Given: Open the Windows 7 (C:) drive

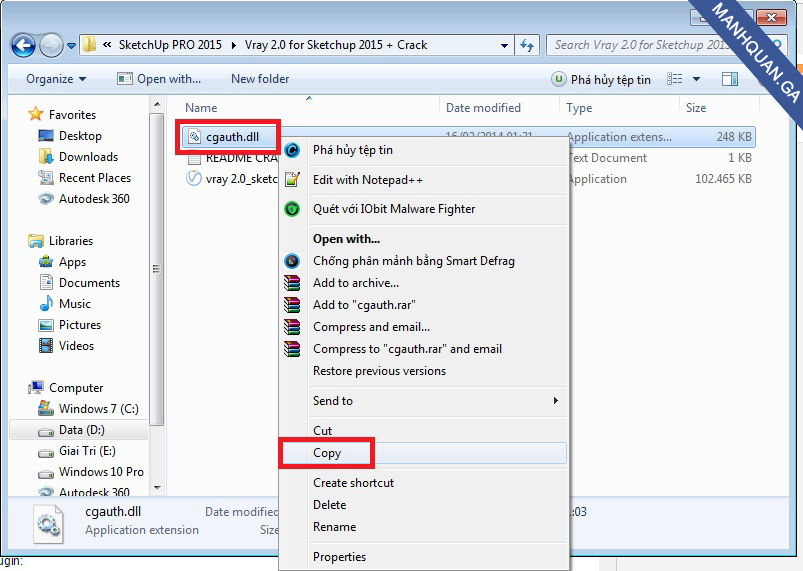Looking at the screenshot, I should tap(88, 409).
